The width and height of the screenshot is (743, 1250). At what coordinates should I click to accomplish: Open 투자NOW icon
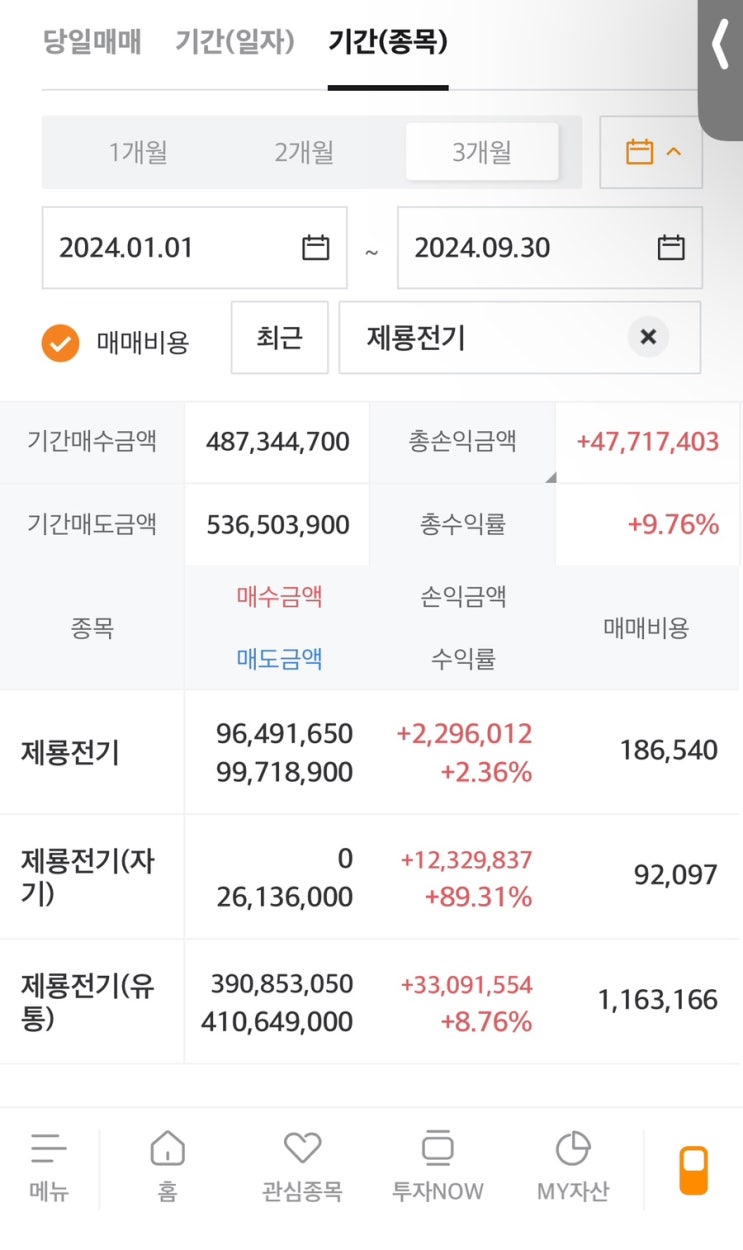pos(437,1149)
